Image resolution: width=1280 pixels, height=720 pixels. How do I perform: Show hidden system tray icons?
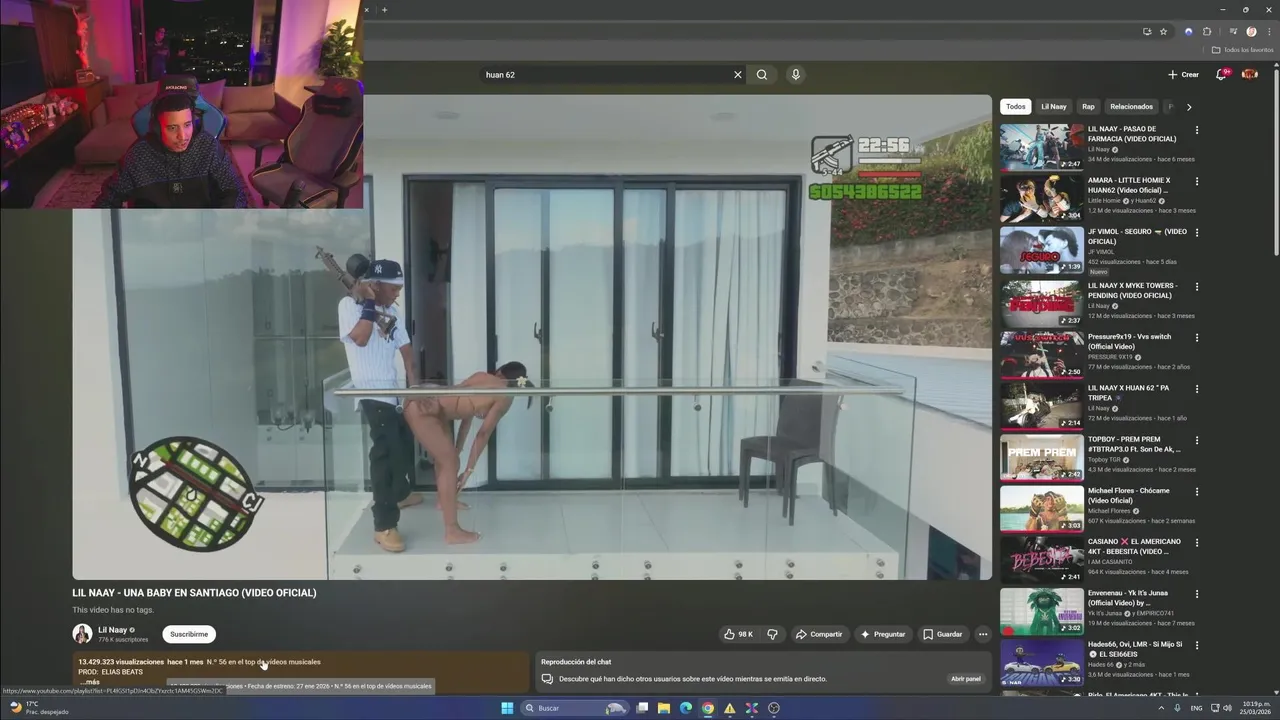click(1162, 708)
